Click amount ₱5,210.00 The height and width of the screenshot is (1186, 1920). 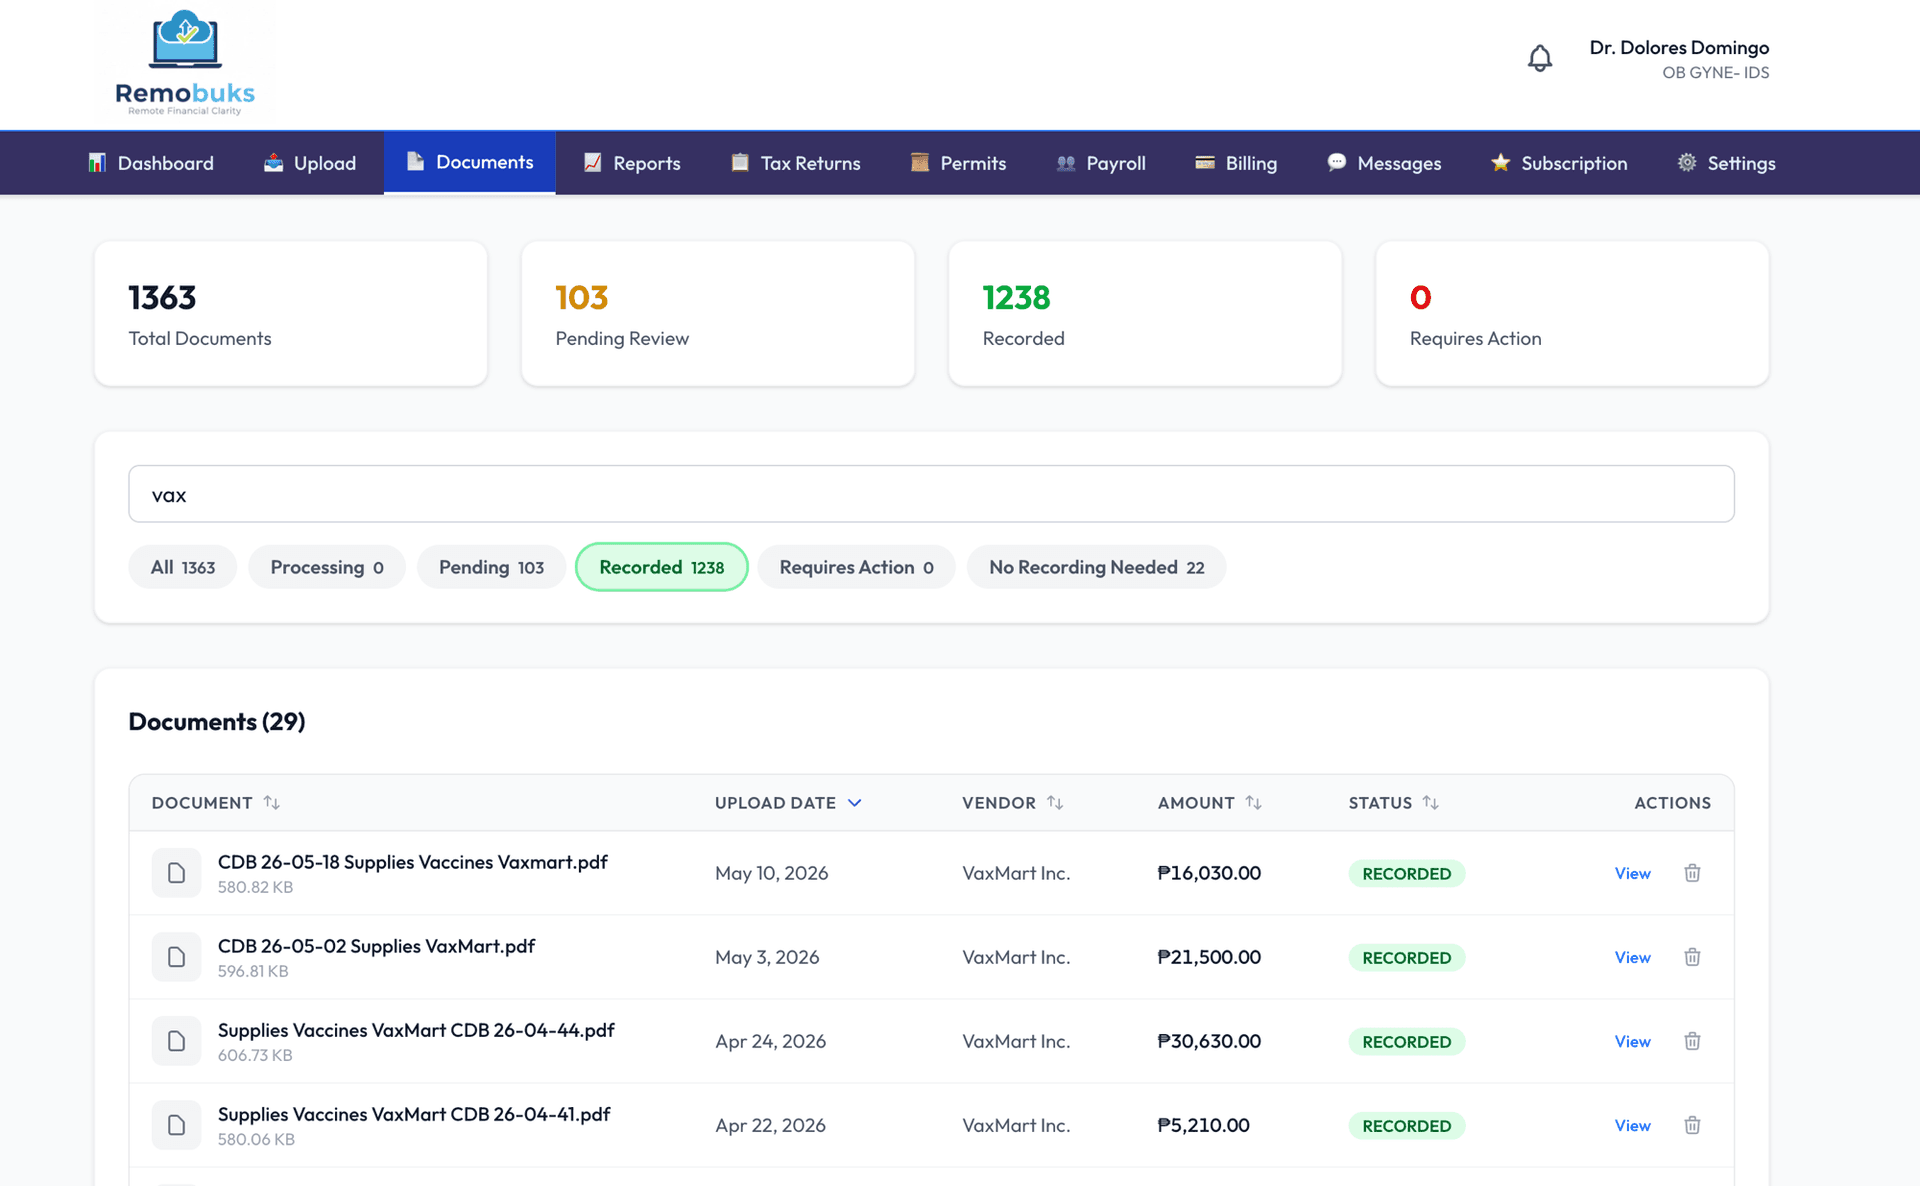[x=1203, y=1125]
